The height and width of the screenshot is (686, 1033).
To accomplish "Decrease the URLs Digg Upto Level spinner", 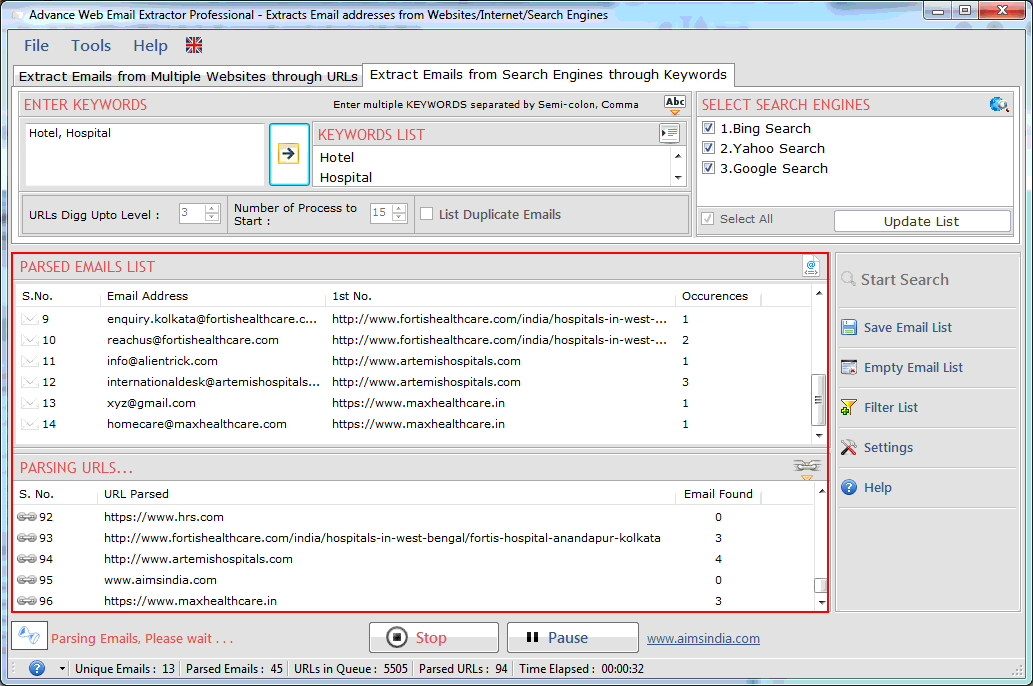I will 212,217.
